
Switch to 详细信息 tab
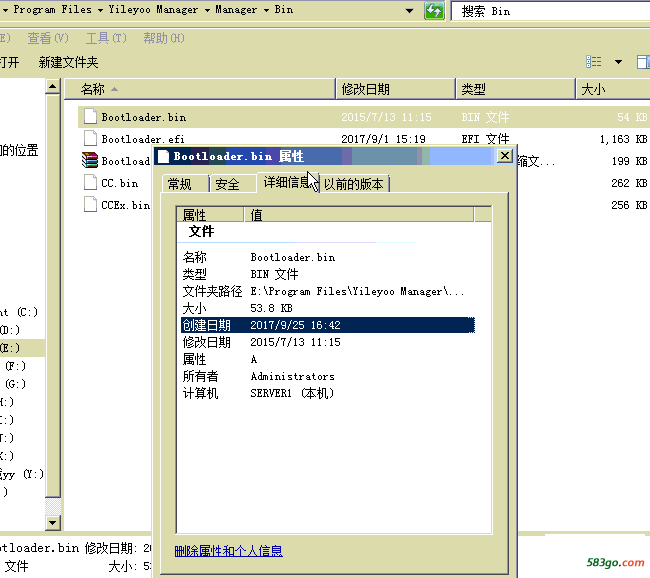point(288,182)
